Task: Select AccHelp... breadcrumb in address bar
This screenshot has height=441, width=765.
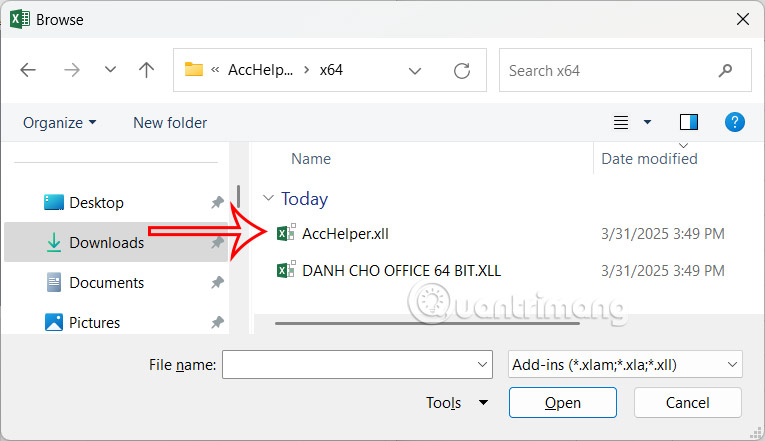Action: coord(261,70)
